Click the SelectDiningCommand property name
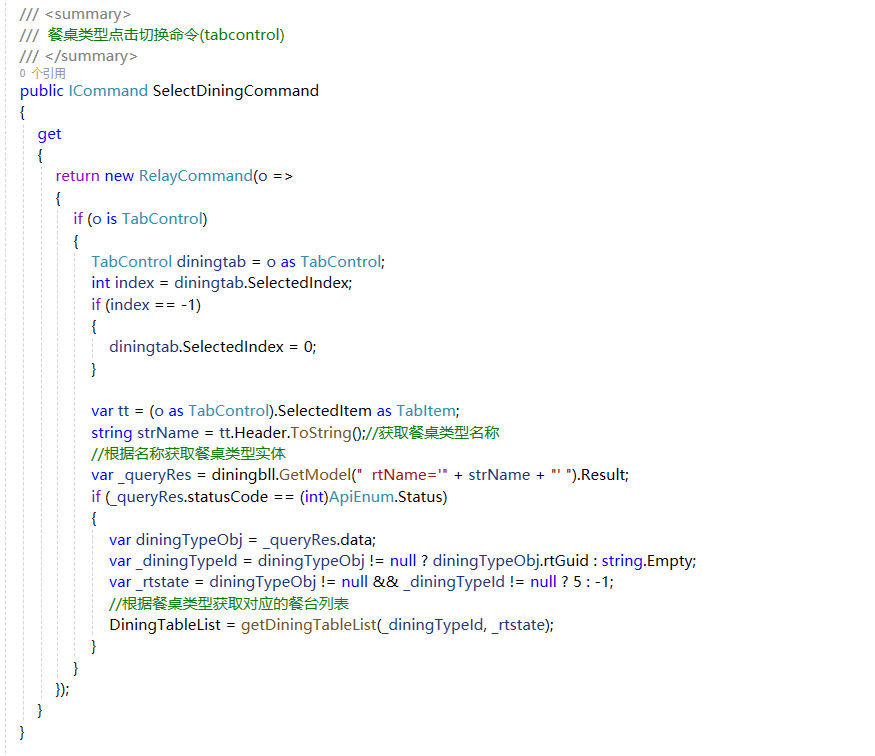This screenshot has width=875, height=756. point(235,91)
